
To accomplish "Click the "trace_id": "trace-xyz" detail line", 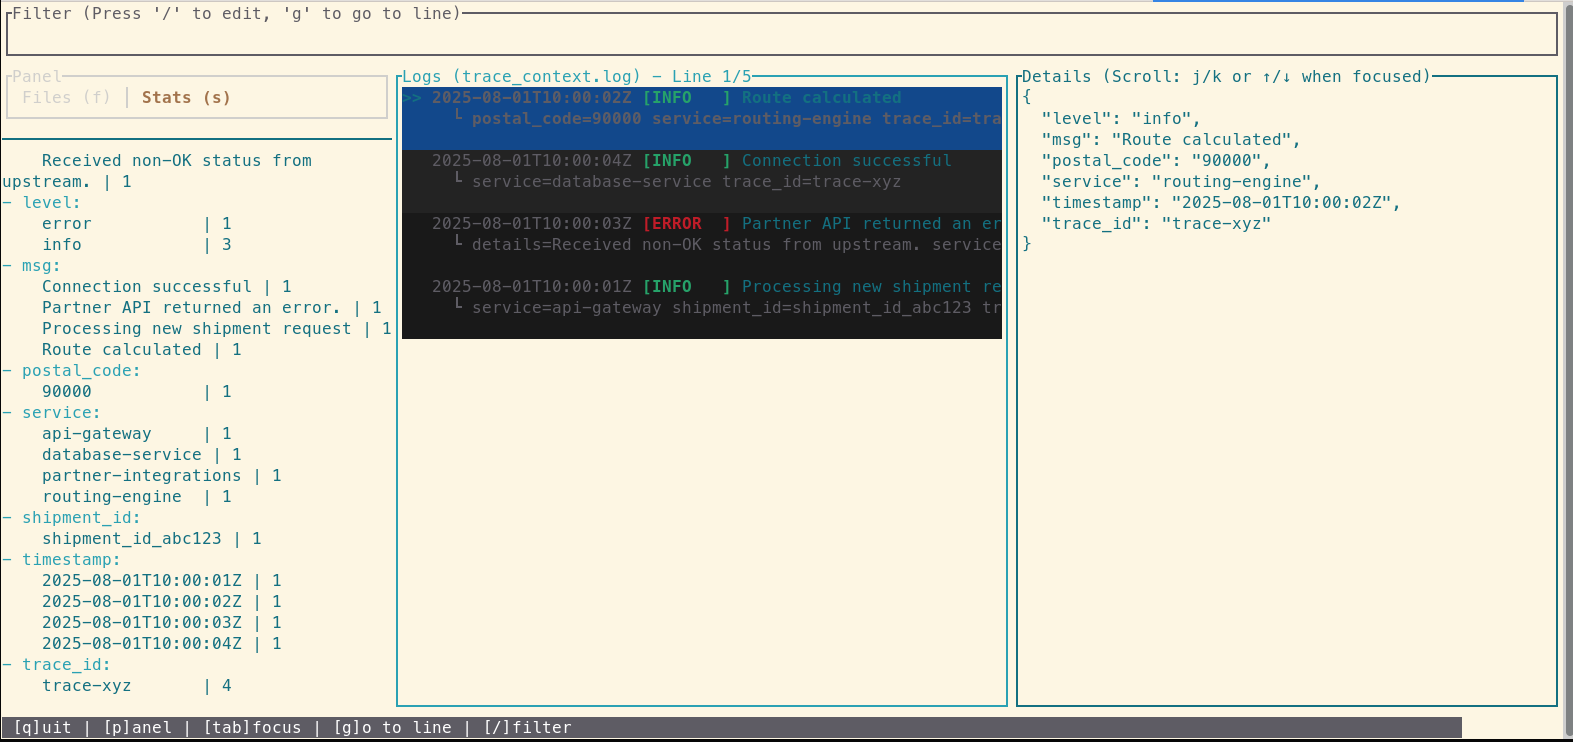I will (1156, 223).
